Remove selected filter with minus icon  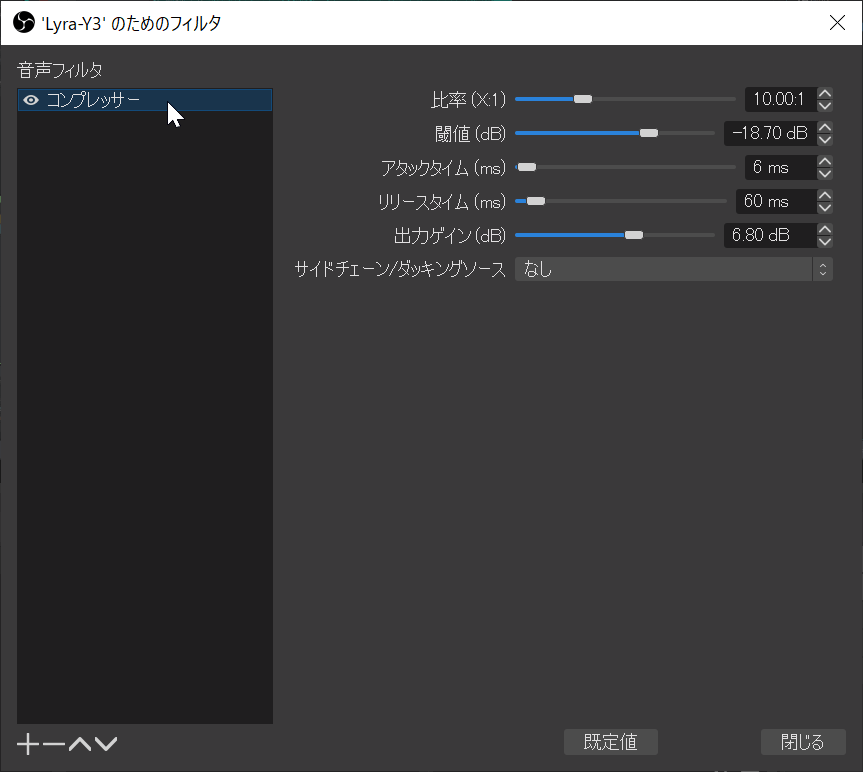click(x=53, y=744)
